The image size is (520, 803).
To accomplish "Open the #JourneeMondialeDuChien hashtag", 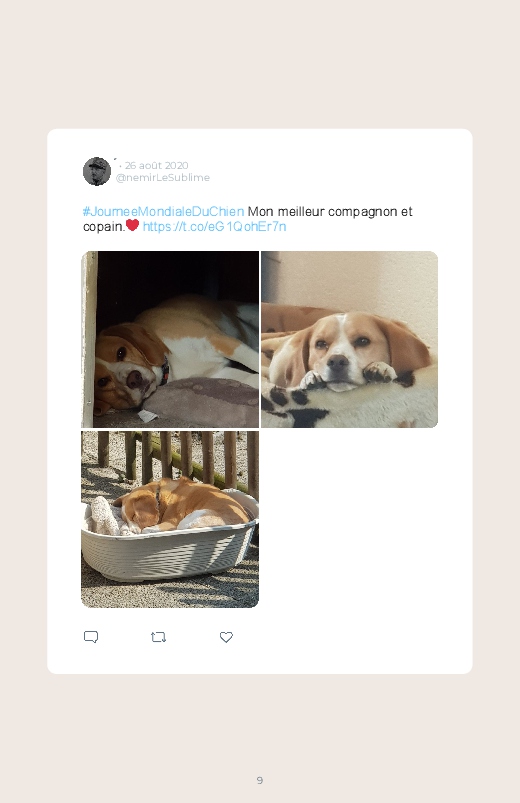I will 163,212.
